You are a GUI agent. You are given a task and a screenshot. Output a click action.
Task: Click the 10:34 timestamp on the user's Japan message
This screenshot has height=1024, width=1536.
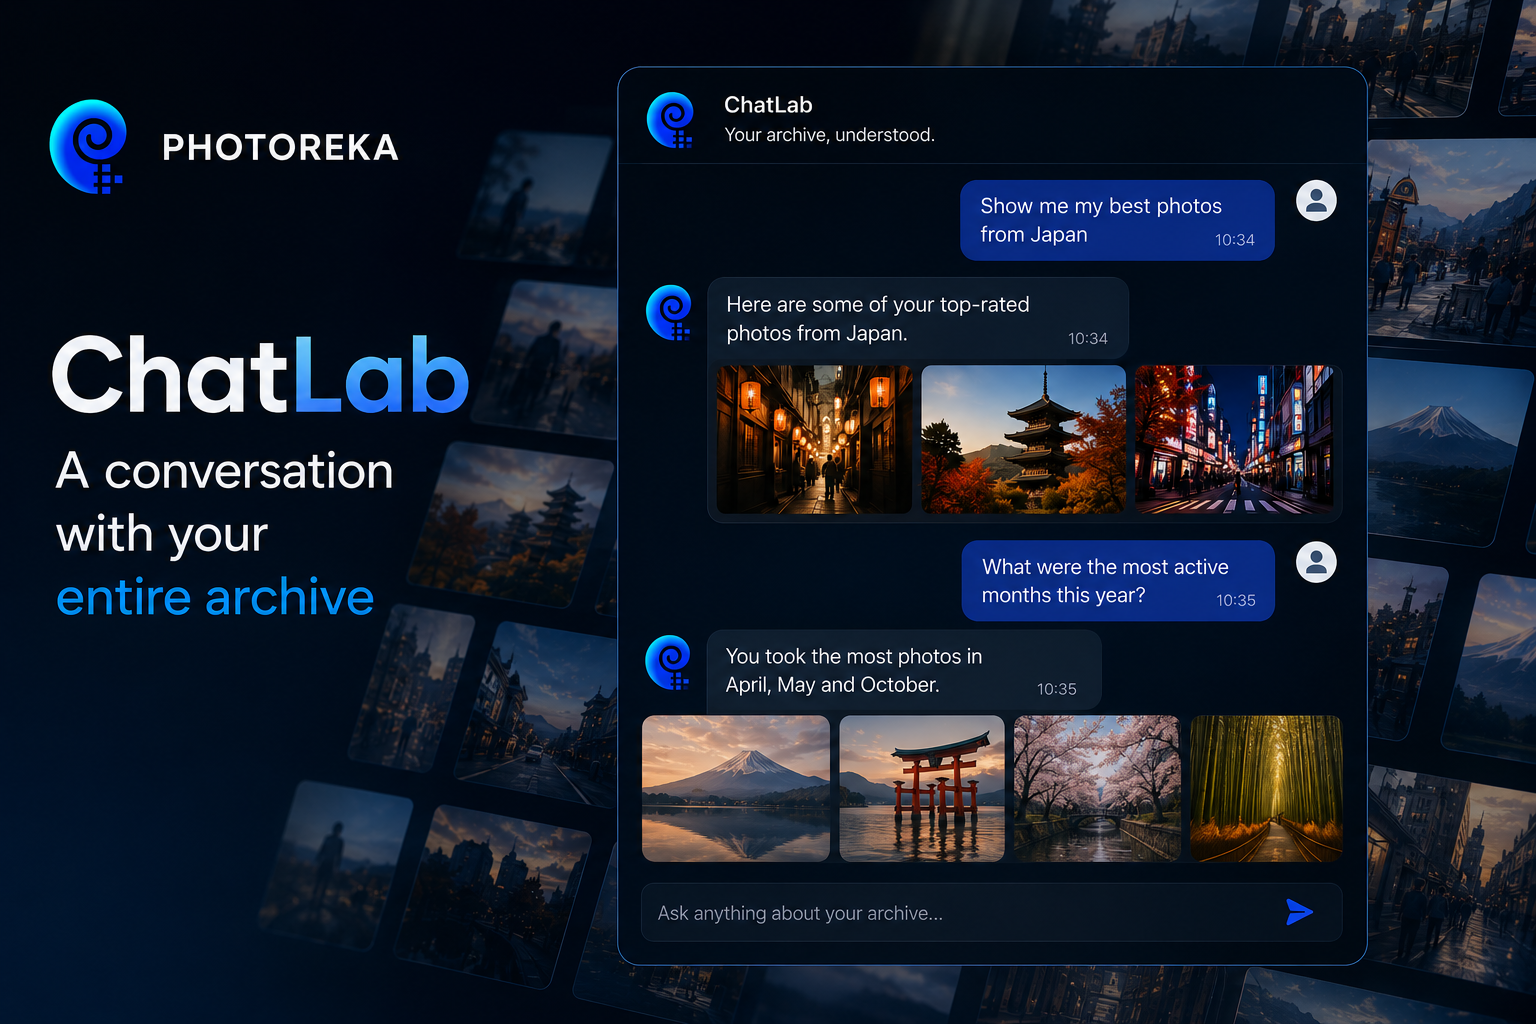[x=1234, y=240]
